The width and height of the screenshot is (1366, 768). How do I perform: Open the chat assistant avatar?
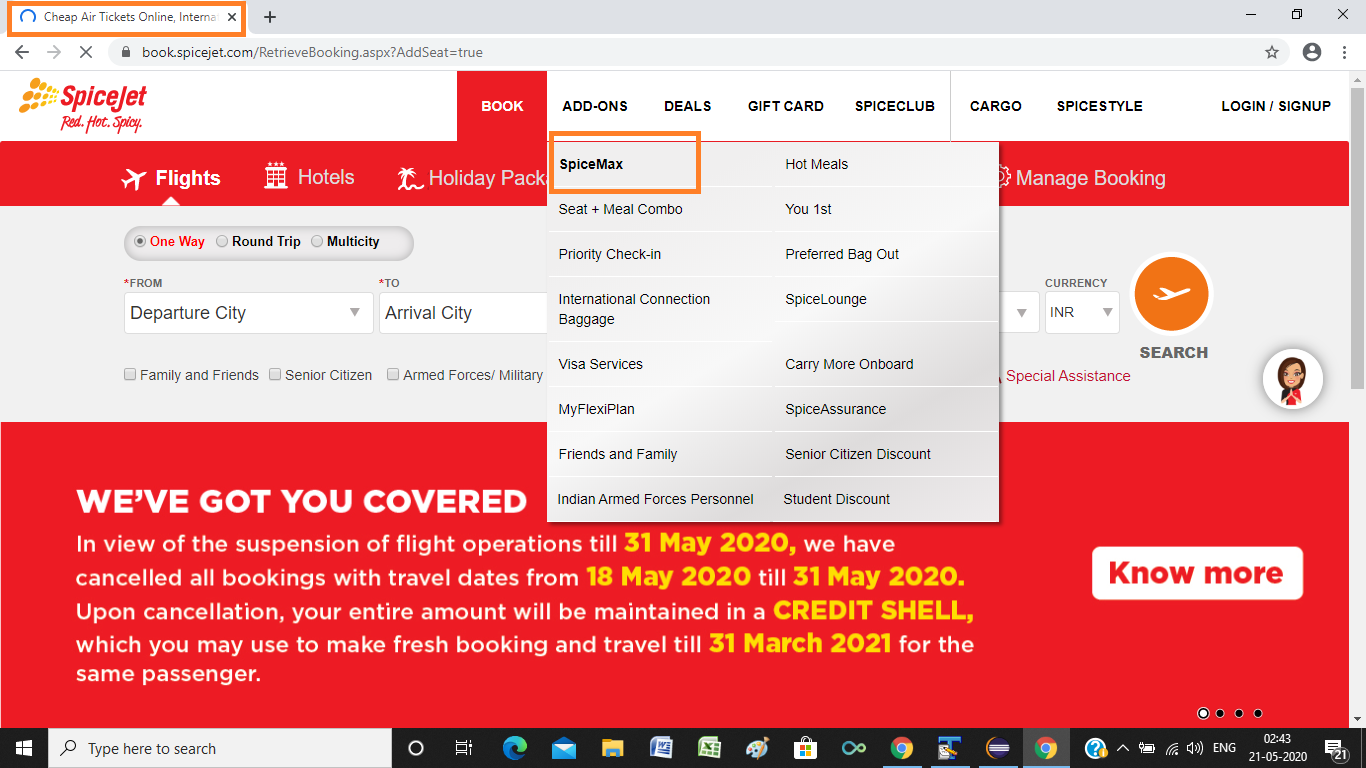1292,379
